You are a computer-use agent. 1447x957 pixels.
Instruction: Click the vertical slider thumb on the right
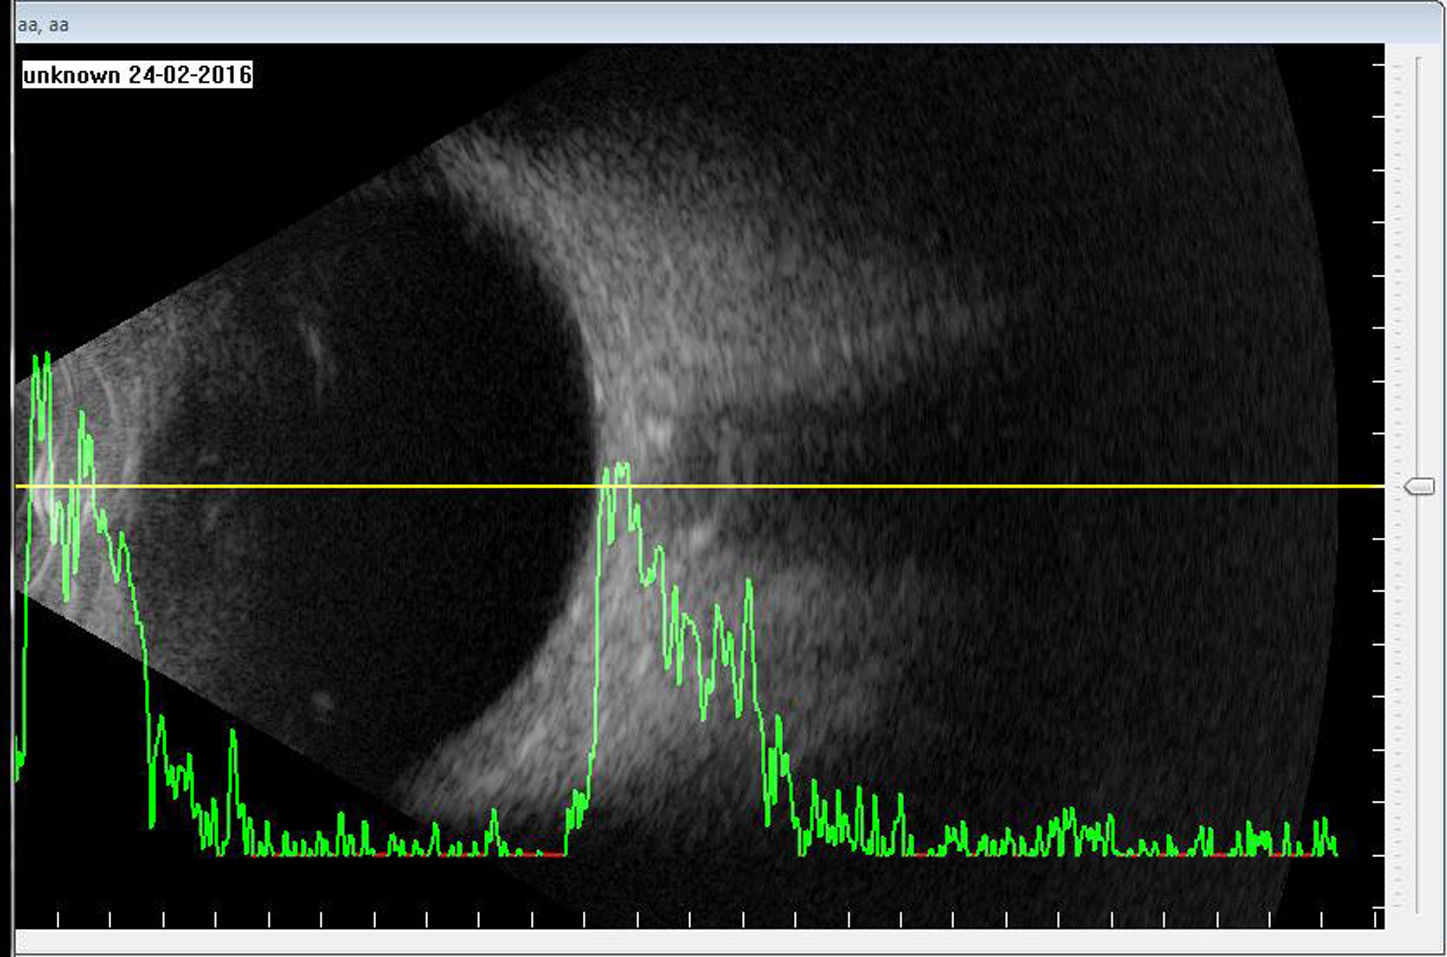(x=1418, y=487)
